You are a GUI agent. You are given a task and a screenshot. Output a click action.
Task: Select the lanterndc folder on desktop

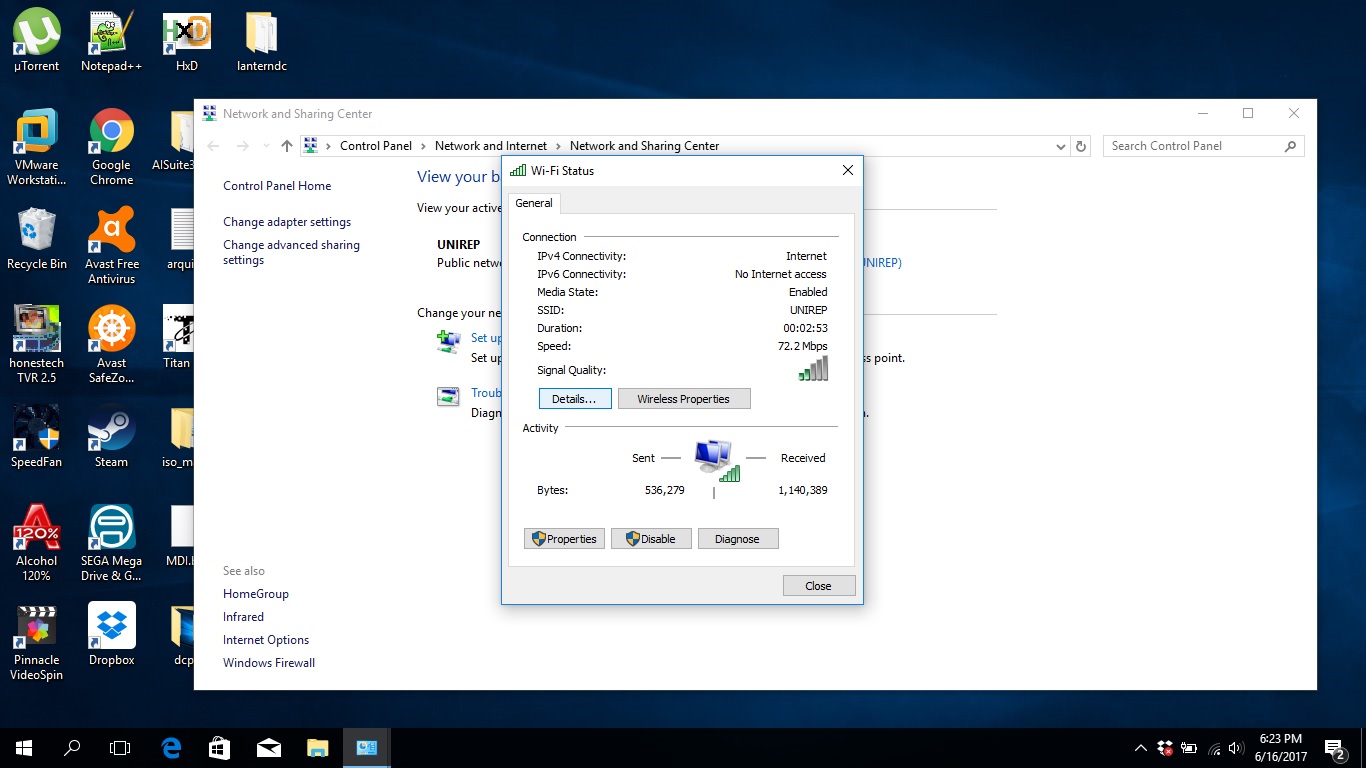point(262,42)
